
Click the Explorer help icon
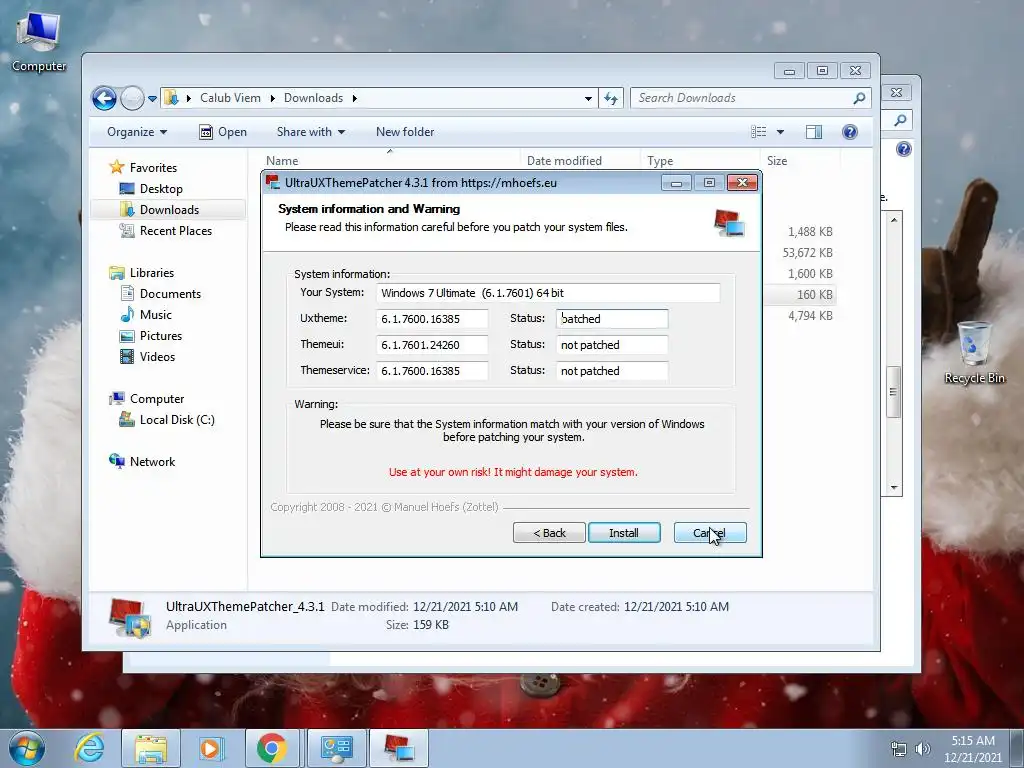(850, 132)
